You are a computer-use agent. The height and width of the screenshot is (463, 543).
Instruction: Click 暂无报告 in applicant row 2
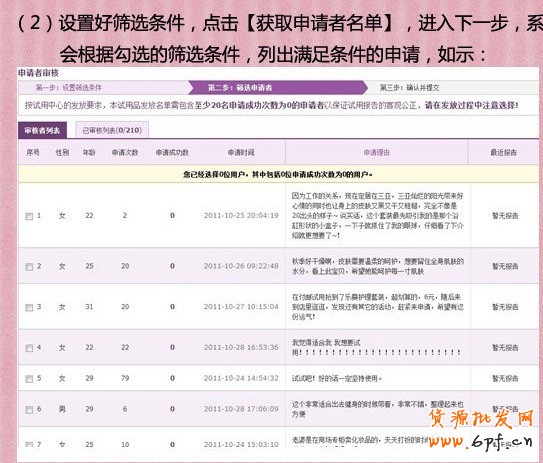click(x=505, y=266)
